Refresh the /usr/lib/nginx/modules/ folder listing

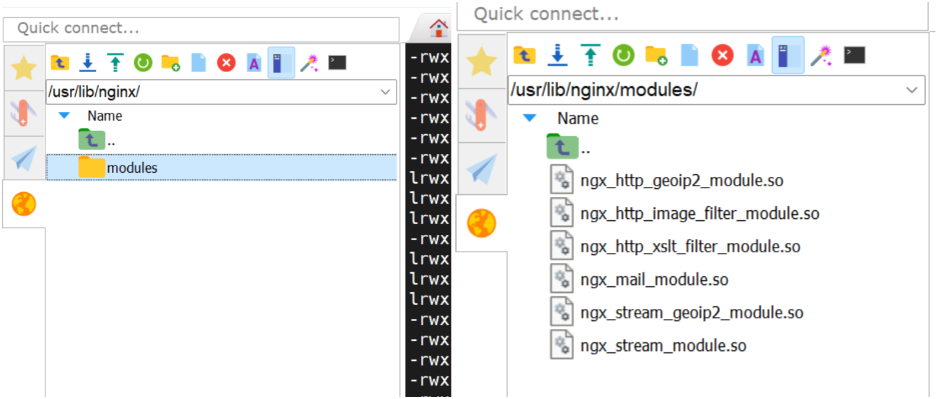(623, 56)
